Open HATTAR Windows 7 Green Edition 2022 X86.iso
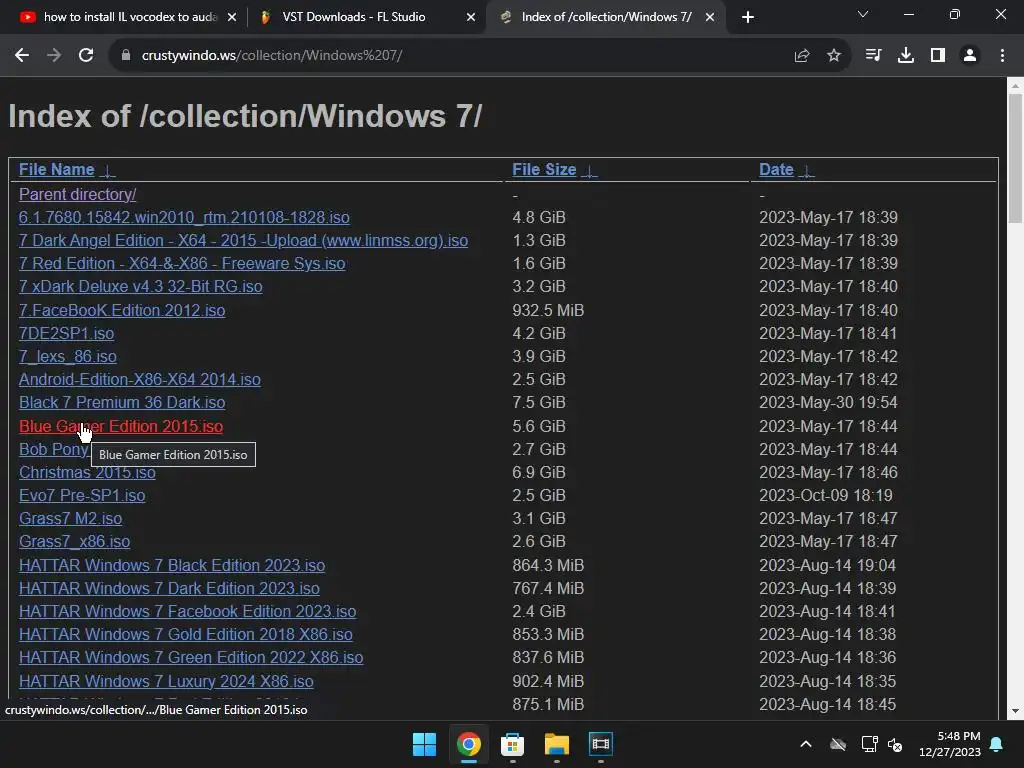The image size is (1024, 768). pyautogui.click(x=191, y=658)
